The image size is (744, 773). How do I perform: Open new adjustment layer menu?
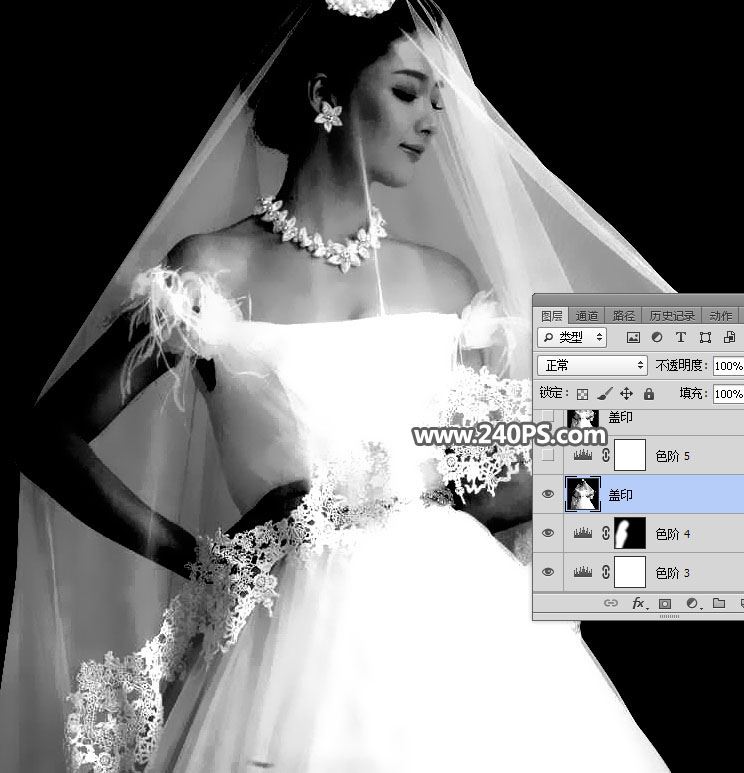point(691,604)
